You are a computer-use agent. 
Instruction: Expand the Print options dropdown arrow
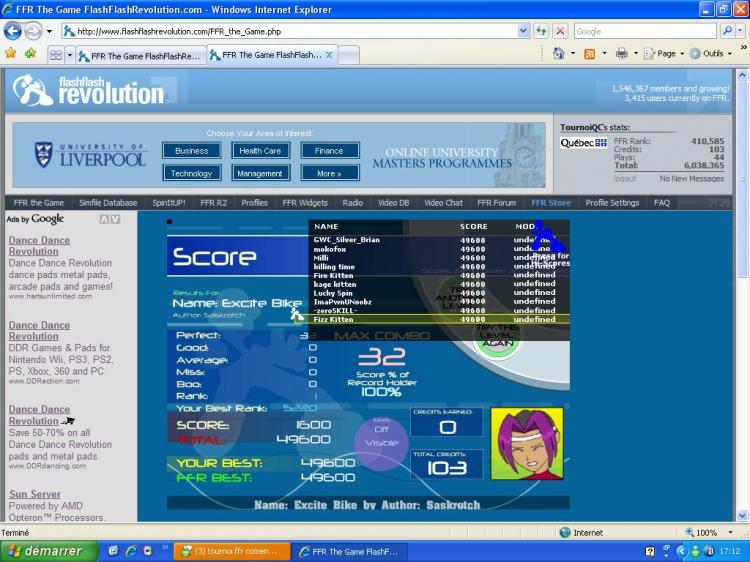point(635,54)
